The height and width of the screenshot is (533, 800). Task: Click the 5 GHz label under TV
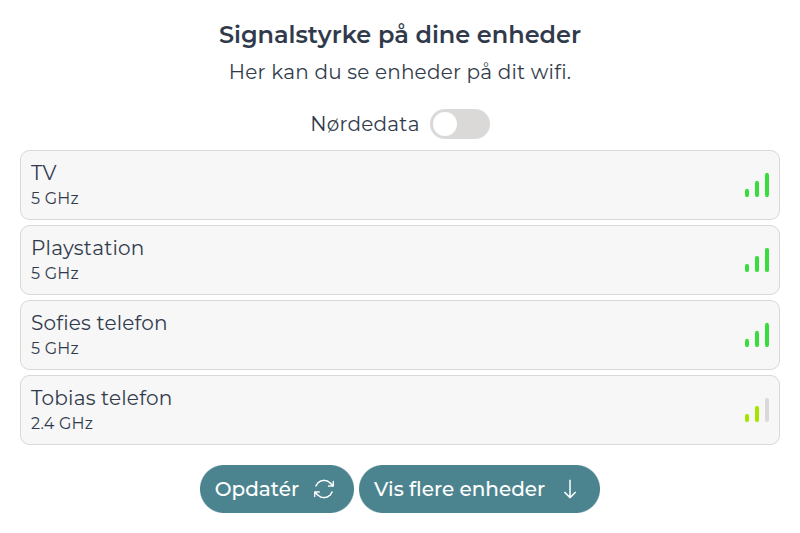55,198
